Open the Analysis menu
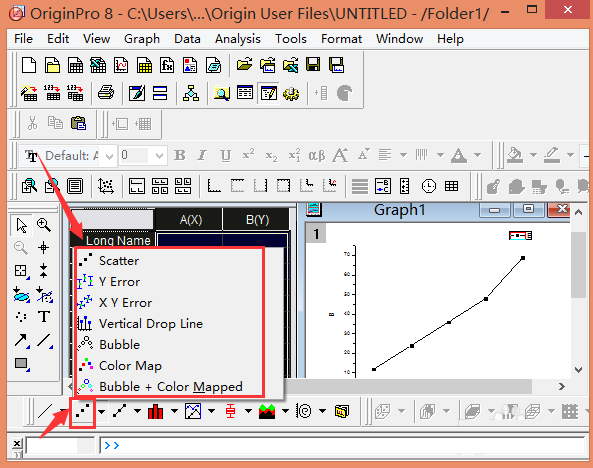Image resolution: width=593 pixels, height=468 pixels. pos(238,39)
